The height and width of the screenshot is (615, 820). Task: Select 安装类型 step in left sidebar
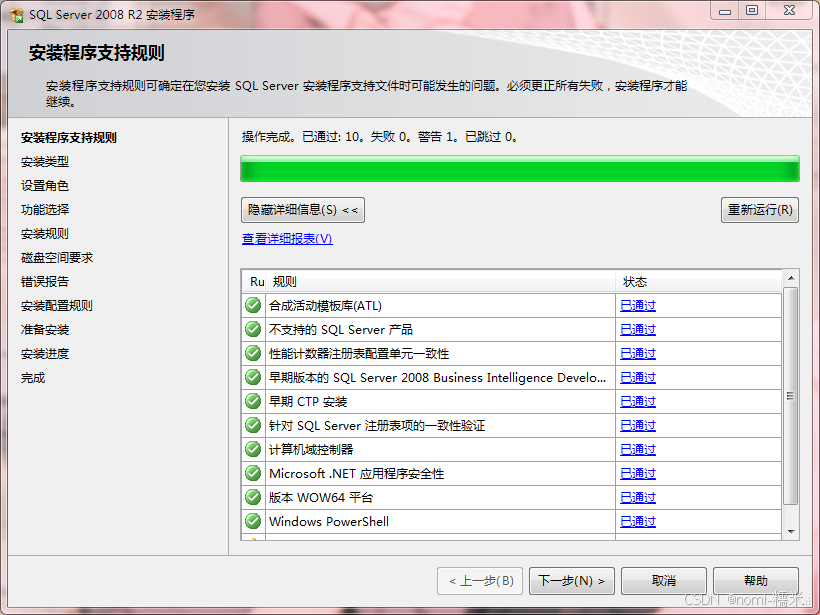[45, 162]
